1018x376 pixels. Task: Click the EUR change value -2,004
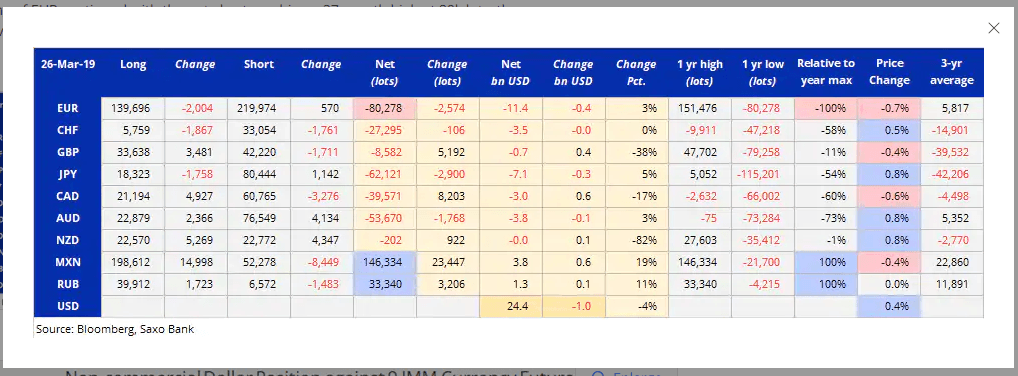coord(197,108)
